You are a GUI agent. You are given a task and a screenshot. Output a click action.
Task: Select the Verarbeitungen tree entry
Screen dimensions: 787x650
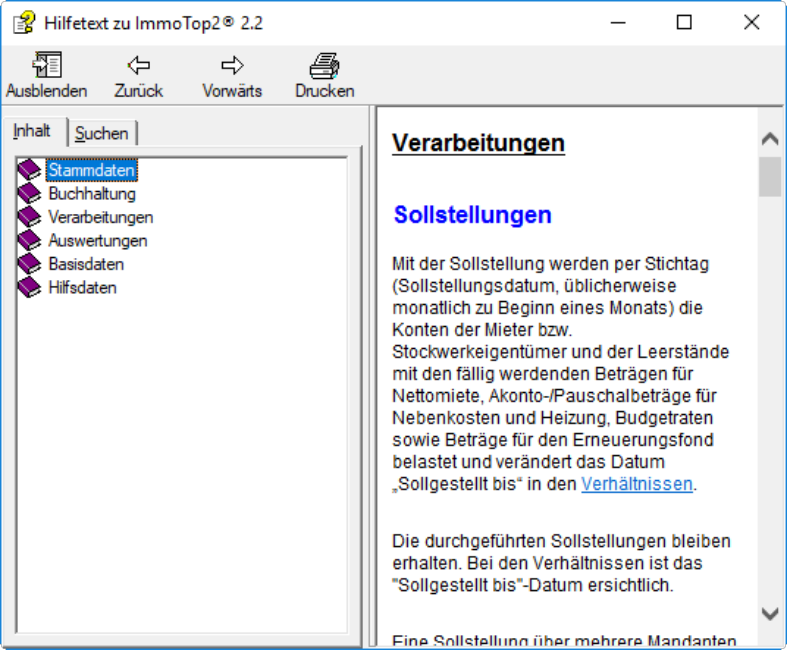point(101,217)
